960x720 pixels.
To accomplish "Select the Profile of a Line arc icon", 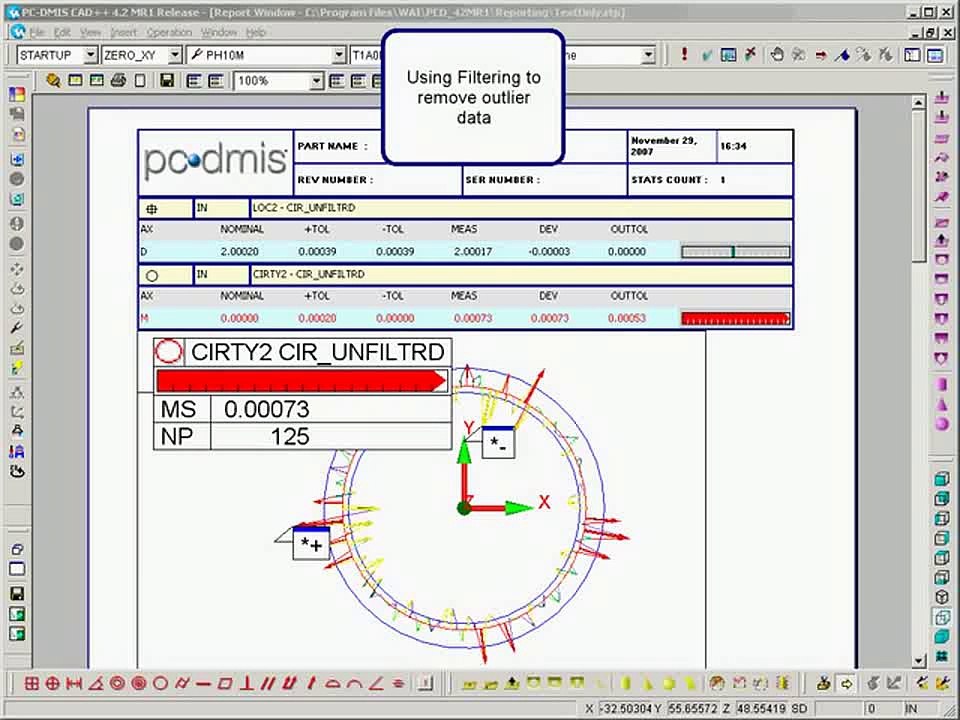I will tap(355, 684).
